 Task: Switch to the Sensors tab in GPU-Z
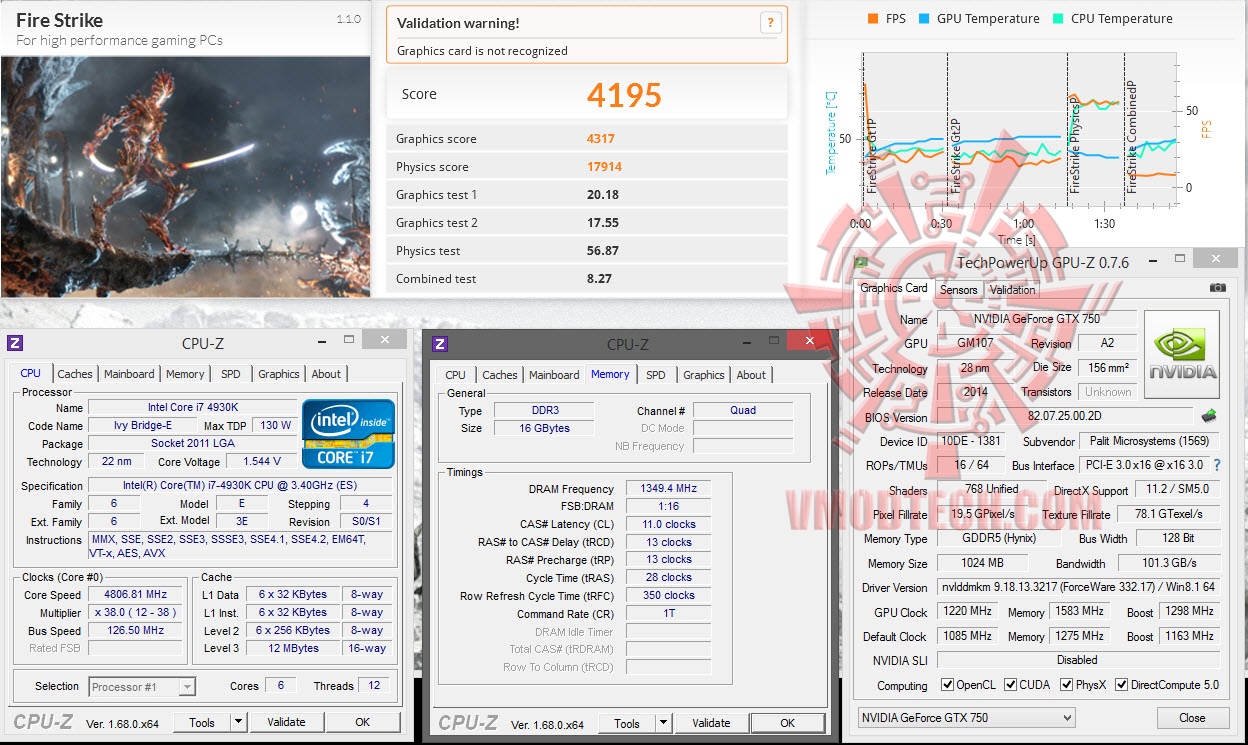pos(958,289)
